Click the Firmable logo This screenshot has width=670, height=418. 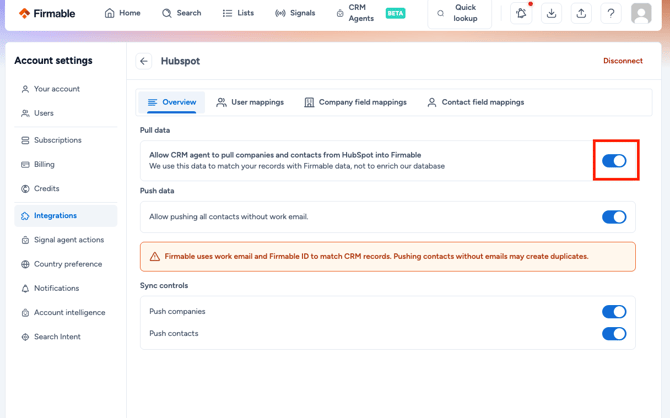point(47,13)
